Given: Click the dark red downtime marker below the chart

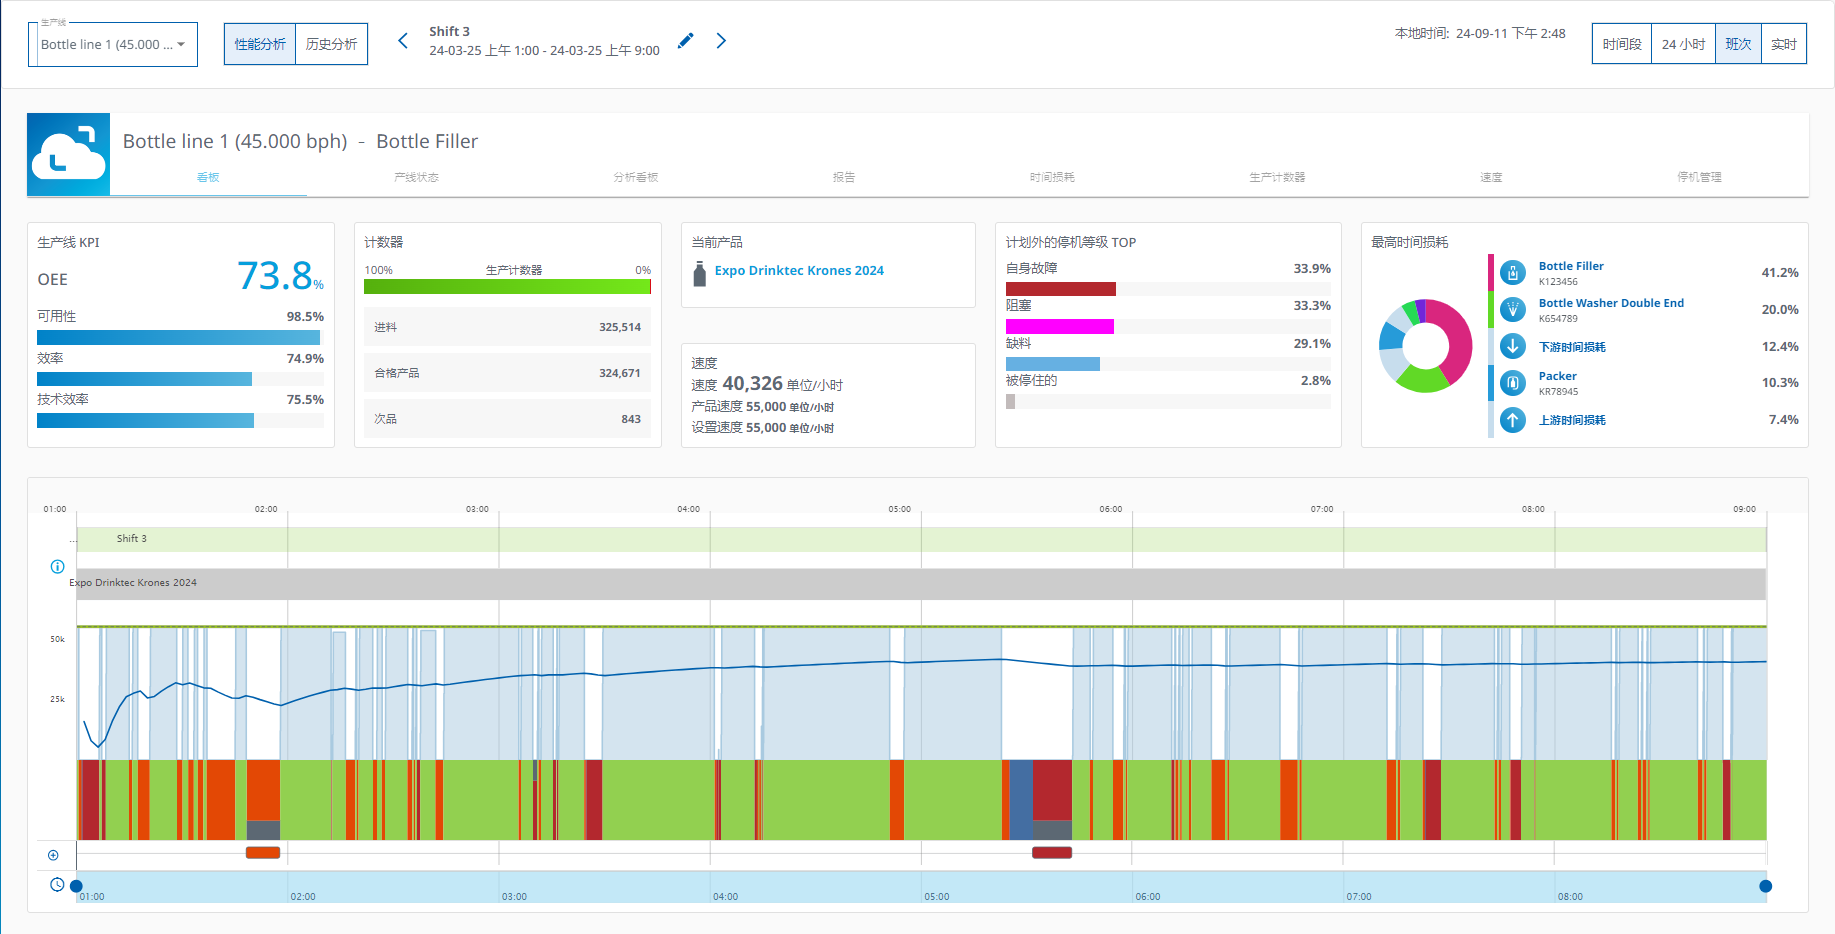Looking at the screenshot, I should (x=1051, y=853).
